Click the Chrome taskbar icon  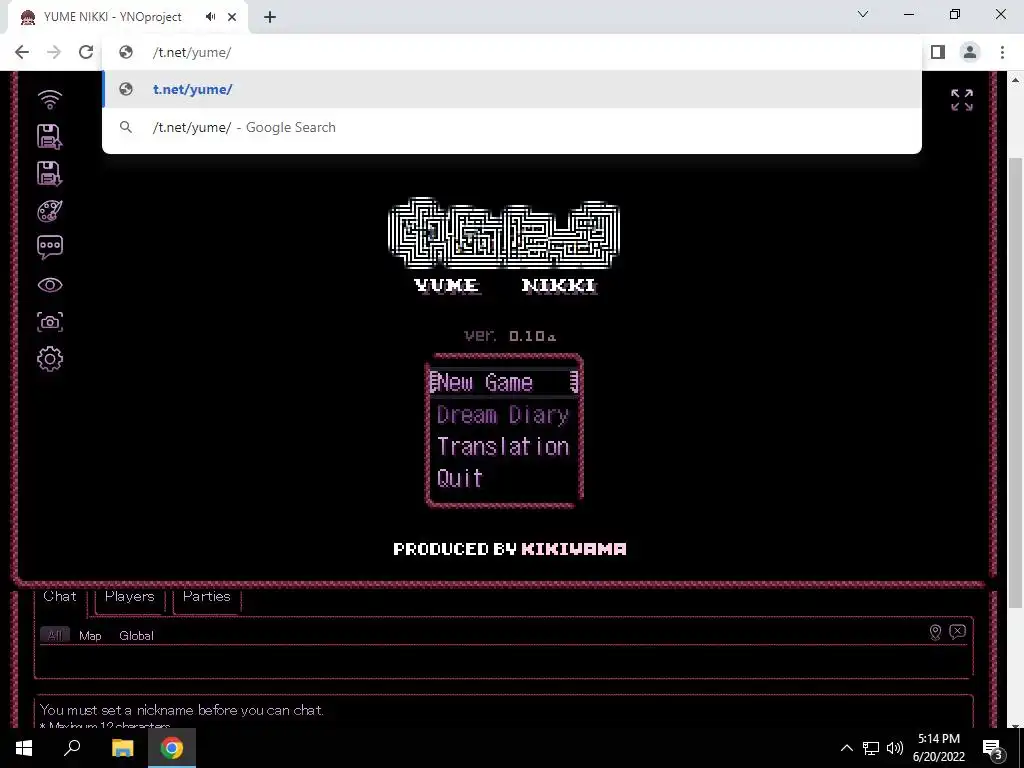[x=172, y=748]
